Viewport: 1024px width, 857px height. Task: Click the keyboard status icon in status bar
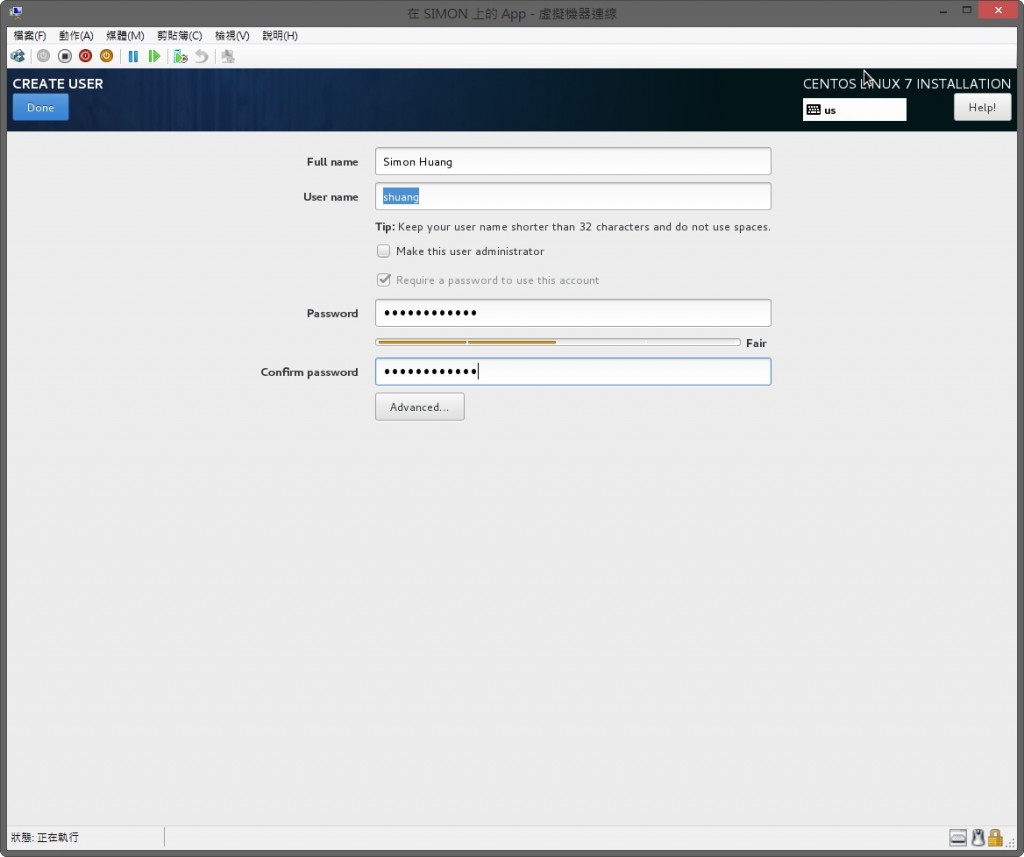pyautogui.click(x=958, y=837)
